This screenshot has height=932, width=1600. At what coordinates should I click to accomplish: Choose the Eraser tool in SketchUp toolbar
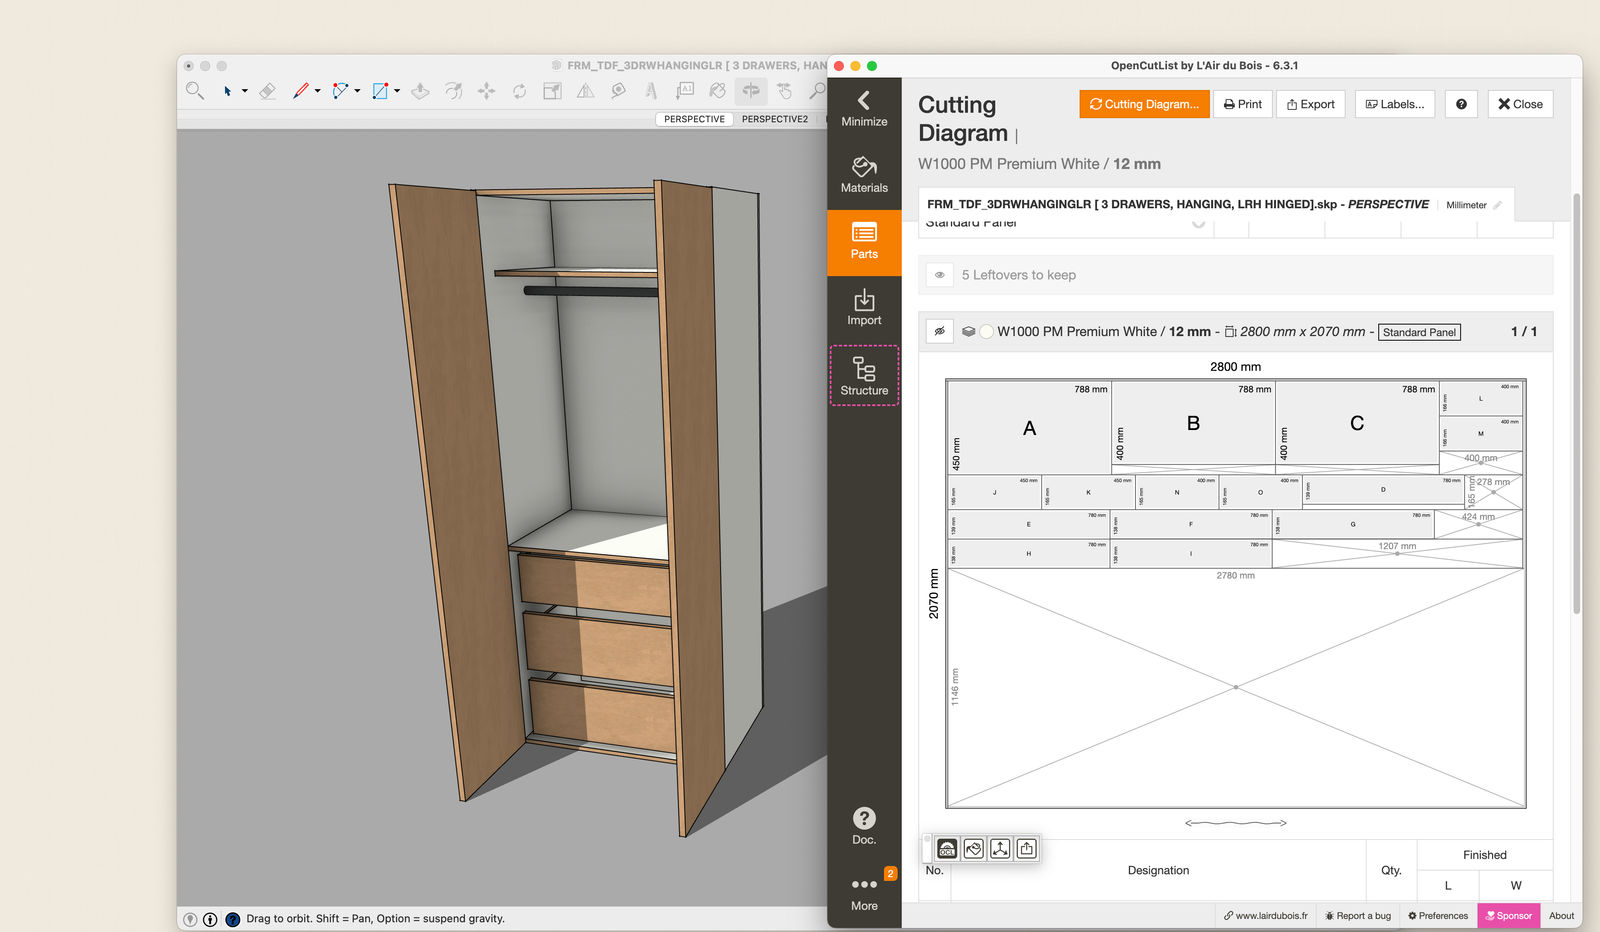(x=267, y=91)
